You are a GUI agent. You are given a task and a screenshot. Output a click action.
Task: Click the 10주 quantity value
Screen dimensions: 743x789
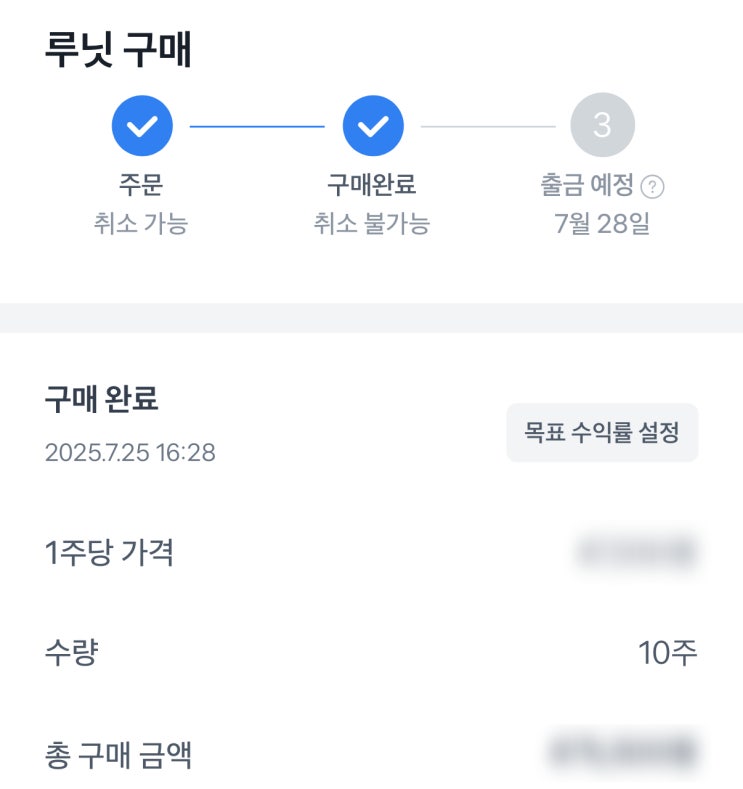click(667, 653)
